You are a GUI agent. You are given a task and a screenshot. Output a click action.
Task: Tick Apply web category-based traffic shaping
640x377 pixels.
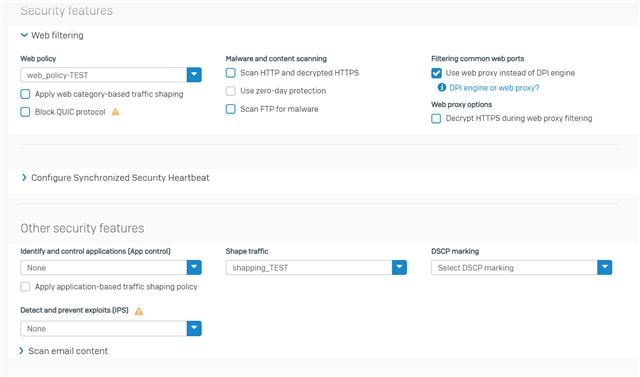pyautogui.click(x=25, y=94)
